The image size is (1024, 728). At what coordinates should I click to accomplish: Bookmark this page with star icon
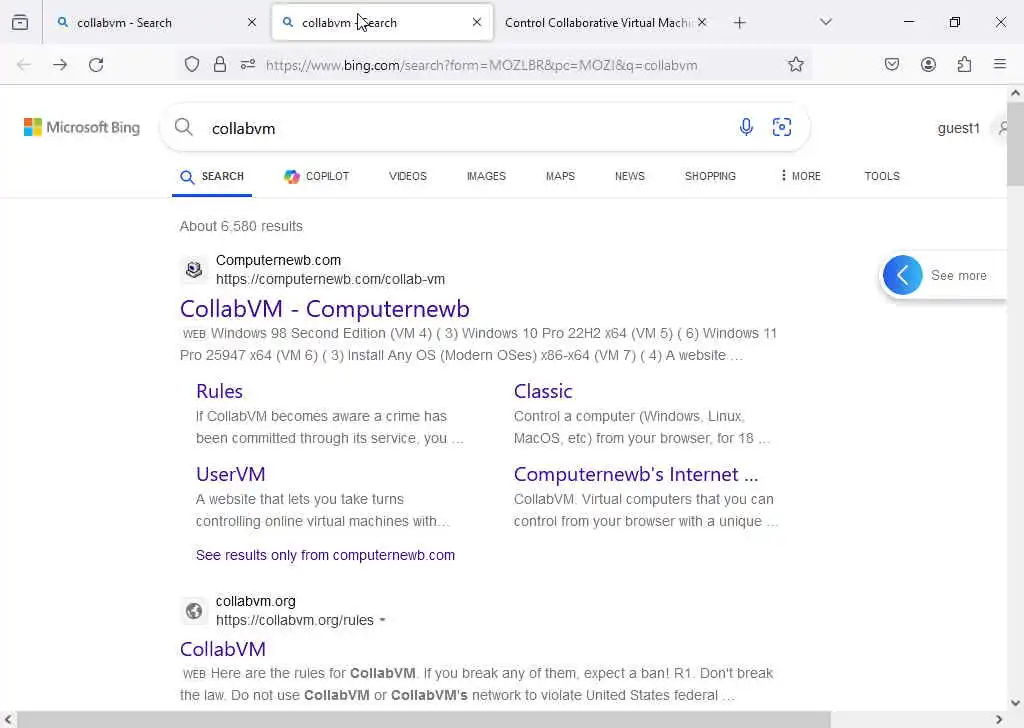(795, 64)
